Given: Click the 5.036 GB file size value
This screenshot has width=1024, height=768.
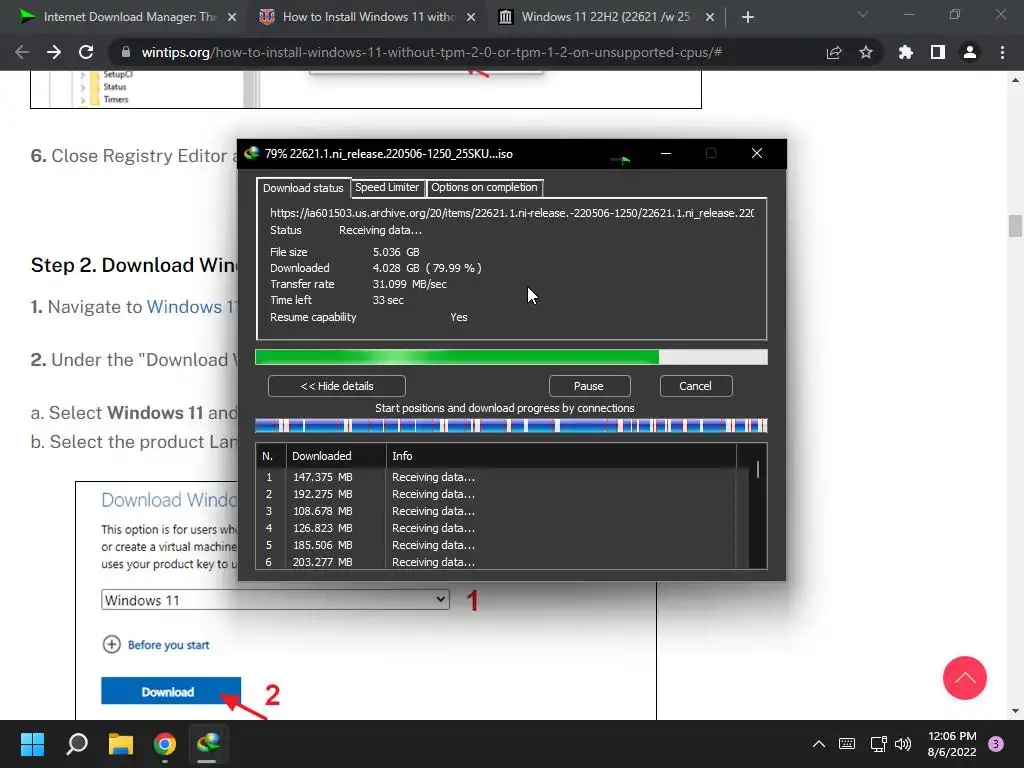Looking at the screenshot, I should pos(396,252).
